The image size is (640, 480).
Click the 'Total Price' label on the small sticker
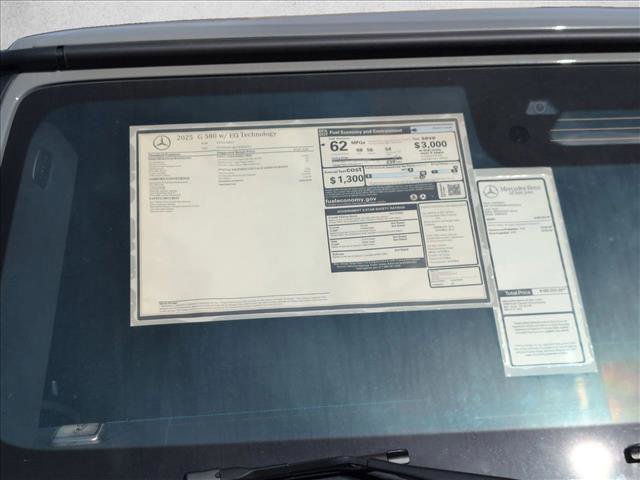click(518, 293)
